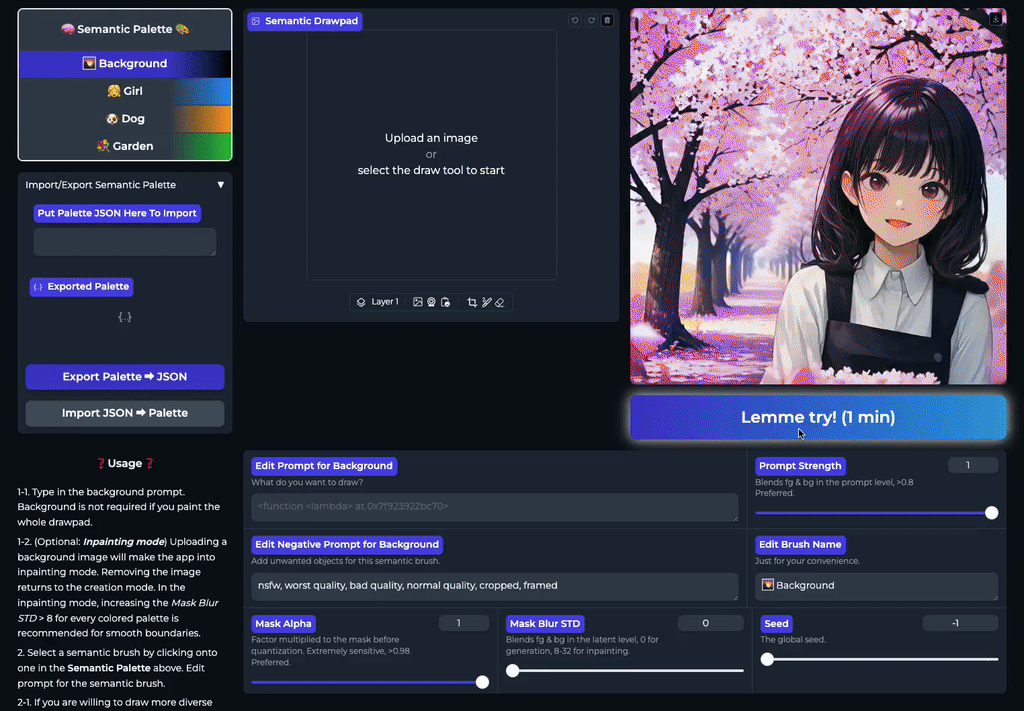This screenshot has height=711, width=1024.
Task: Click the negative prompt text field
Action: (494, 586)
